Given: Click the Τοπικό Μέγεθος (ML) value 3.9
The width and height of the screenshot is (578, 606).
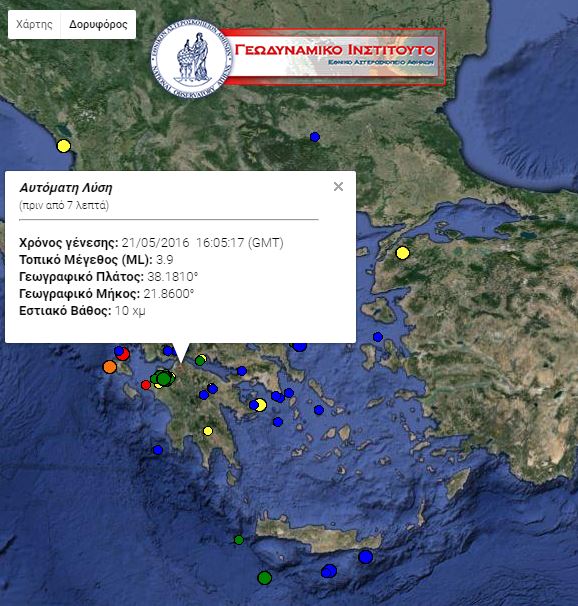Looking at the screenshot, I should pos(165,260).
